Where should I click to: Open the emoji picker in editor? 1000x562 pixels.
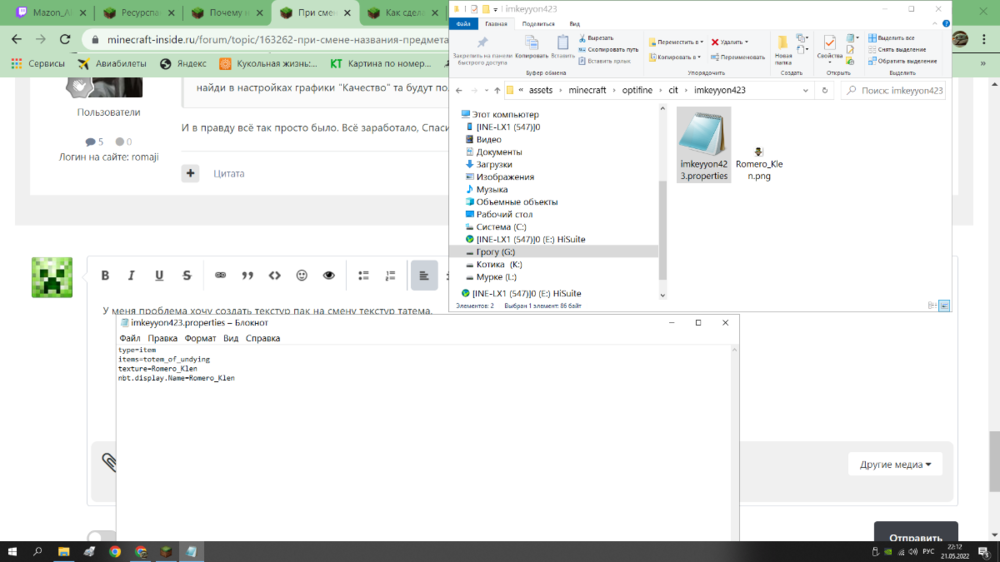pyautogui.click(x=302, y=276)
